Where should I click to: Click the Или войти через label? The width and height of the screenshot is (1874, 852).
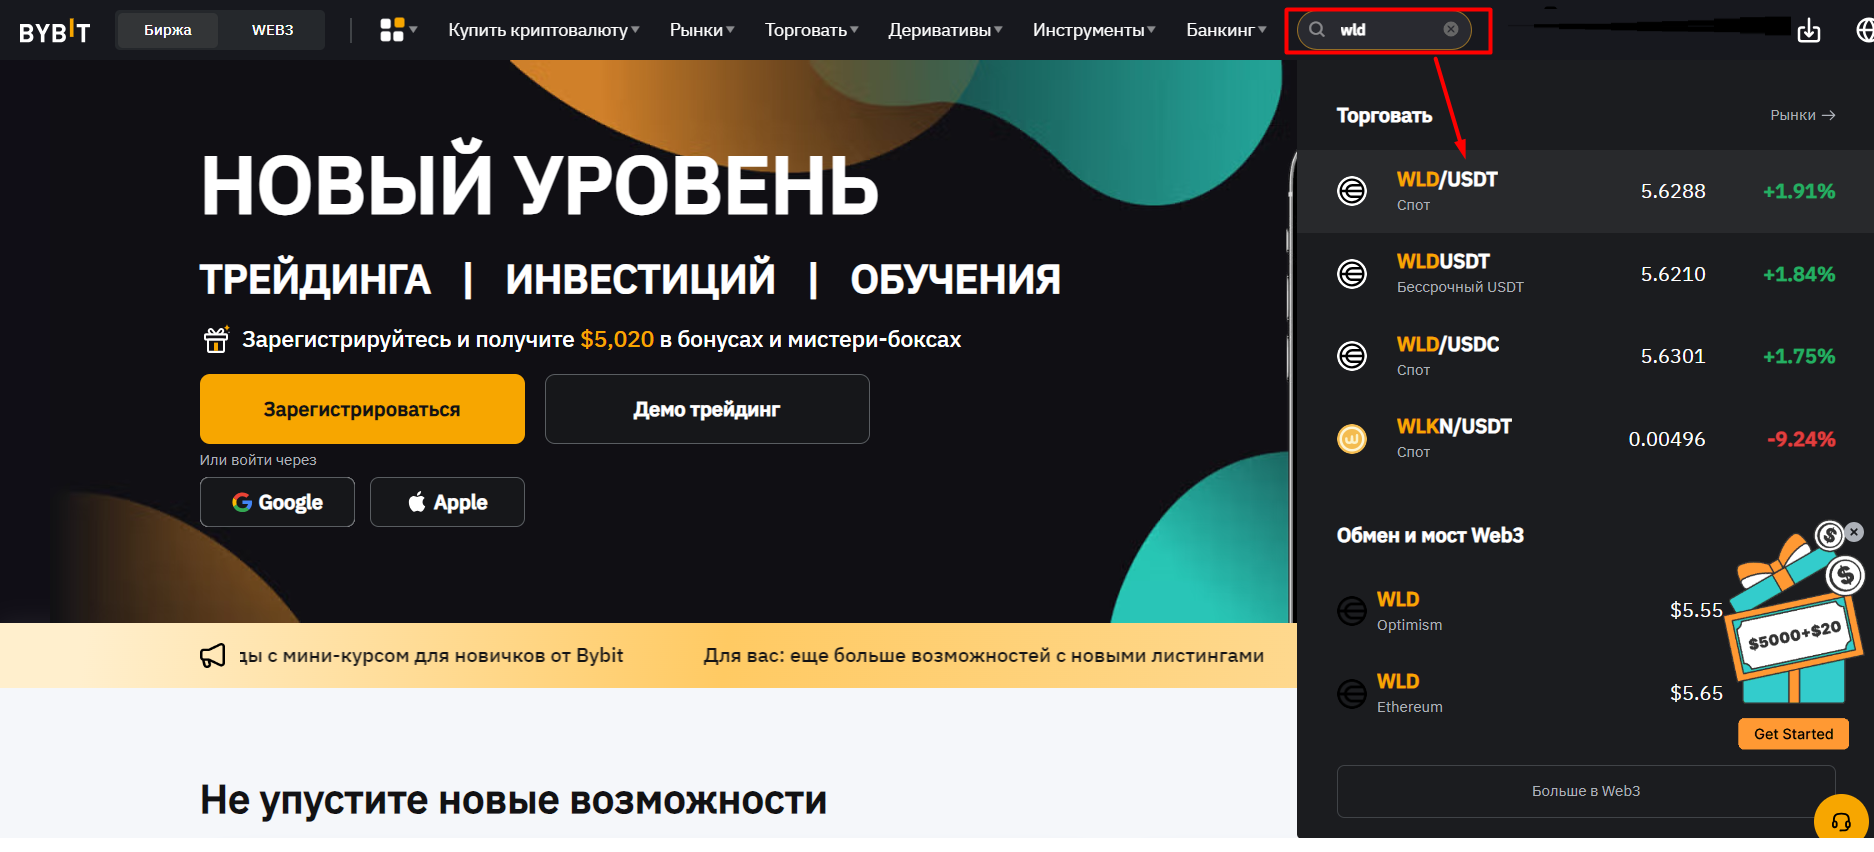pos(258,460)
